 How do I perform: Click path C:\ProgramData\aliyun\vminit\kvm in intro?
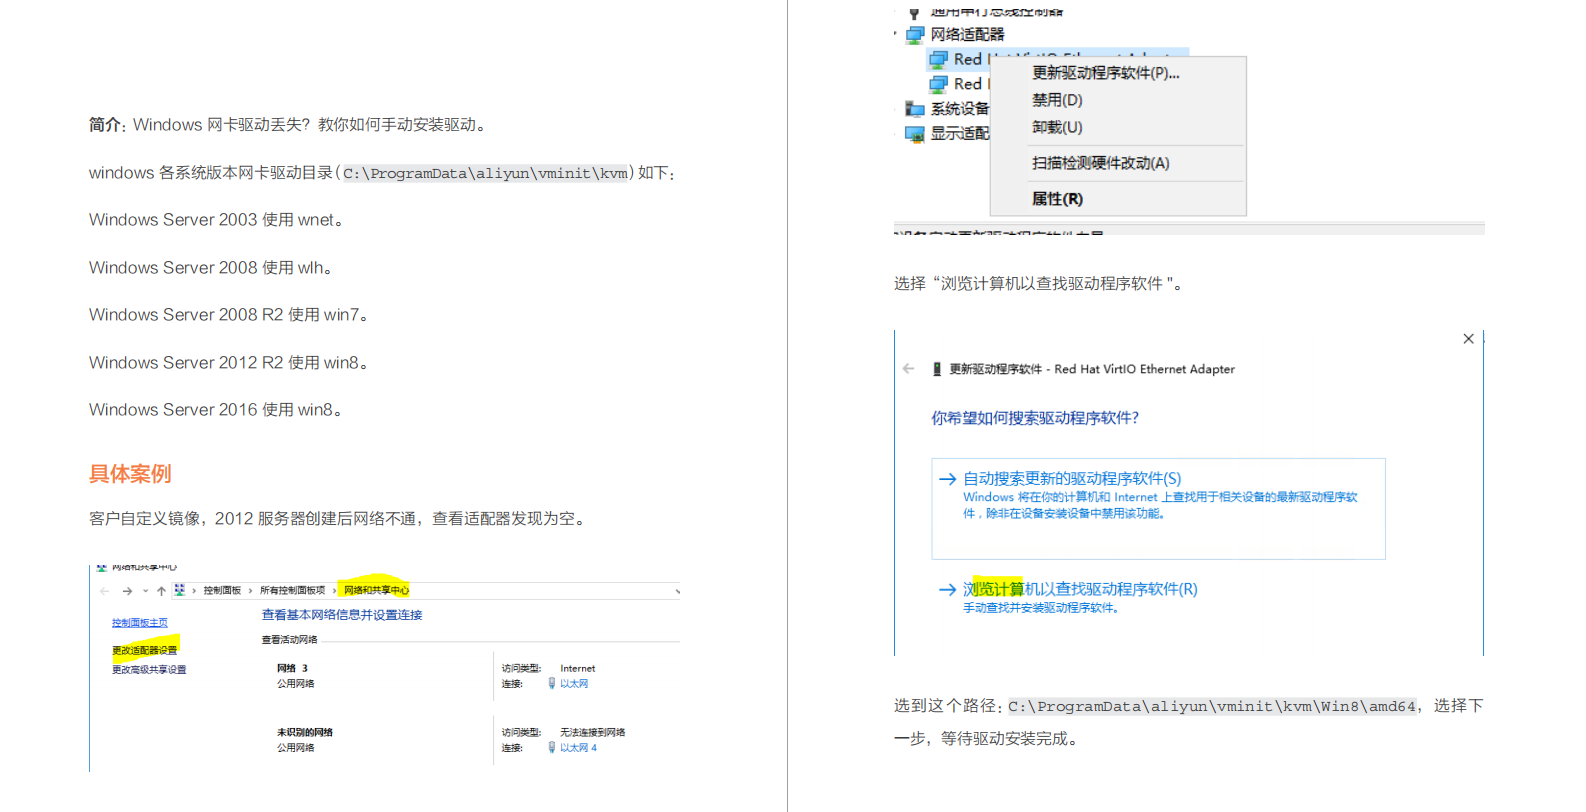(485, 174)
